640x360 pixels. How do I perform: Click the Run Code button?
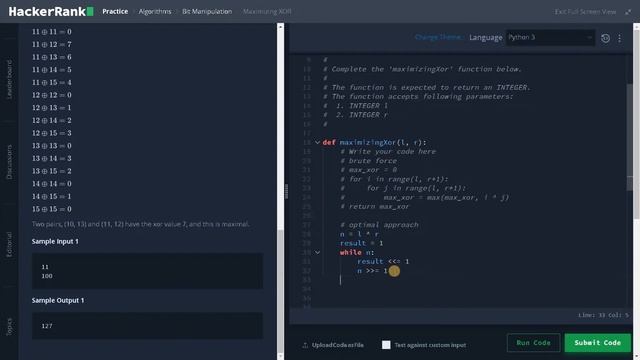click(x=533, y=343)
